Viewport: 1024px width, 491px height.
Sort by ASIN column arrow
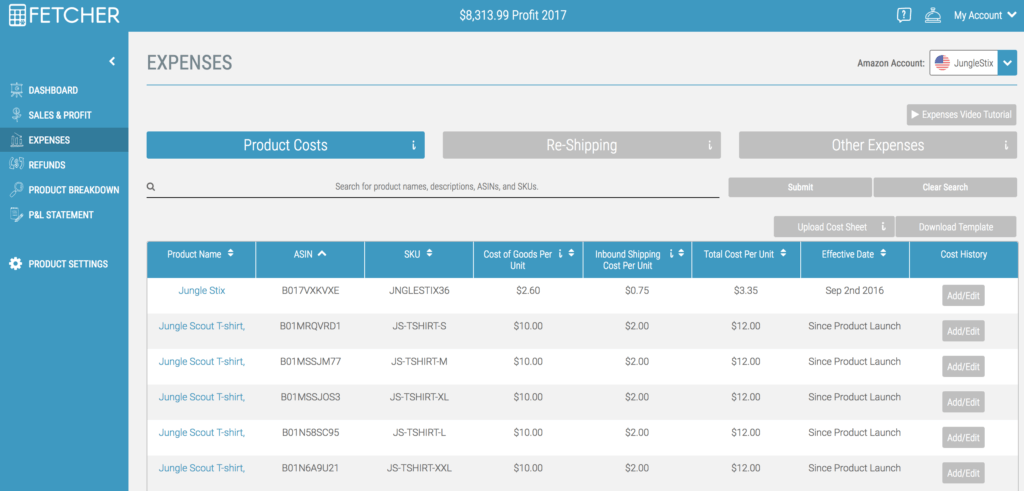pyautogui.click(x=322, y=254)
